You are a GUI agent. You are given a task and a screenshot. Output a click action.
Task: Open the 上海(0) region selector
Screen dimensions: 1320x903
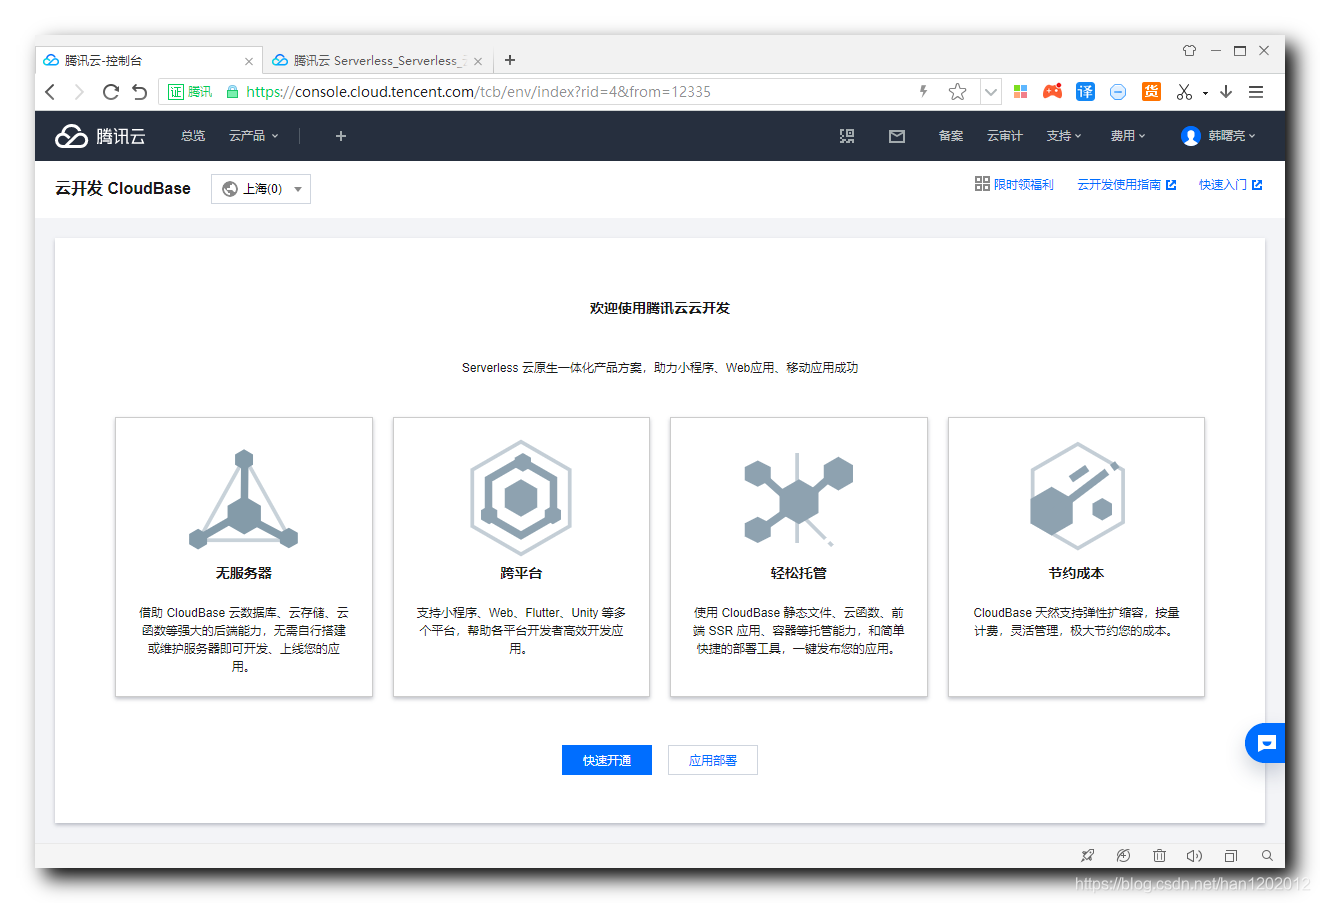(x=261, y=189)
